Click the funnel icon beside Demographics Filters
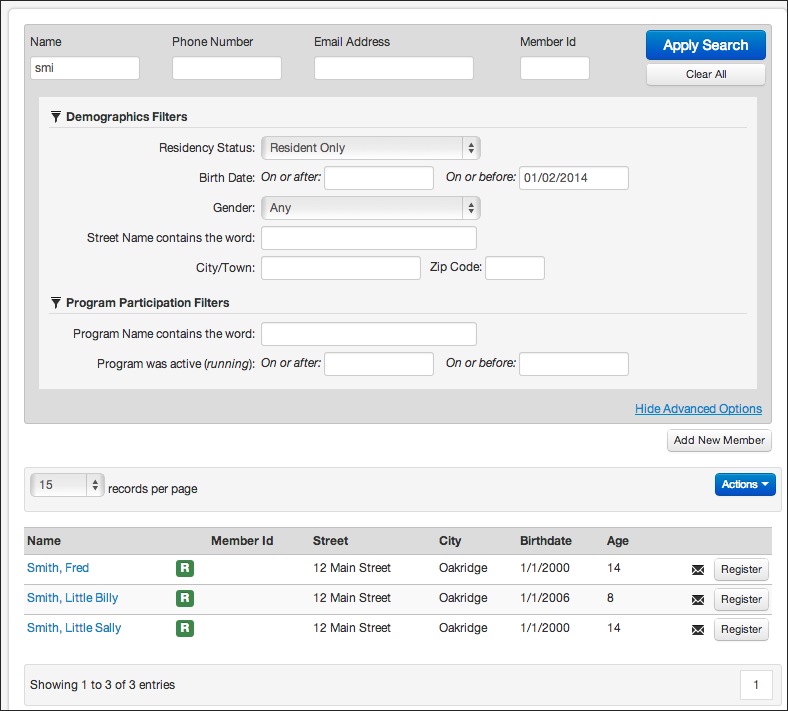Image resolution: width=788 pixels, height=711 pixels. coord(56,117)
